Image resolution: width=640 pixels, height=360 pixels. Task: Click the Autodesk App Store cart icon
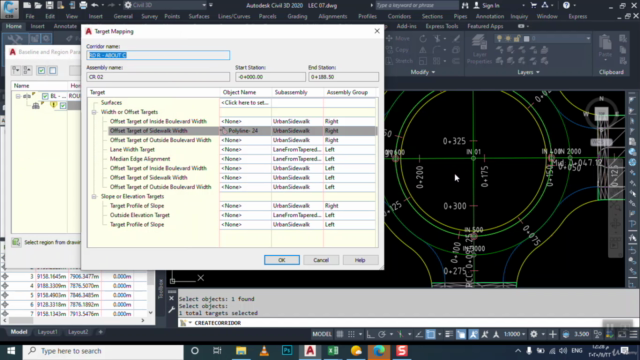pos(533,5)
